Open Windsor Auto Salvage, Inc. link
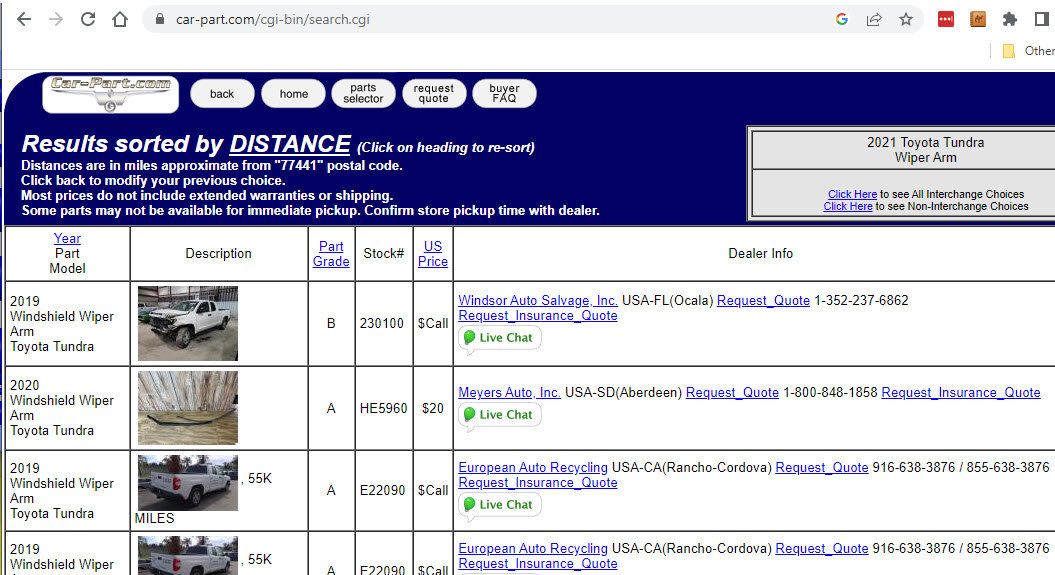The image size is (1055, 575). [x=538, y=300]
